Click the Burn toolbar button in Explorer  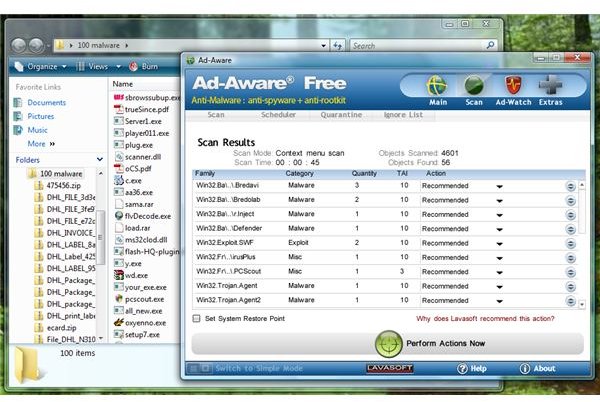(x=143, y=67)
